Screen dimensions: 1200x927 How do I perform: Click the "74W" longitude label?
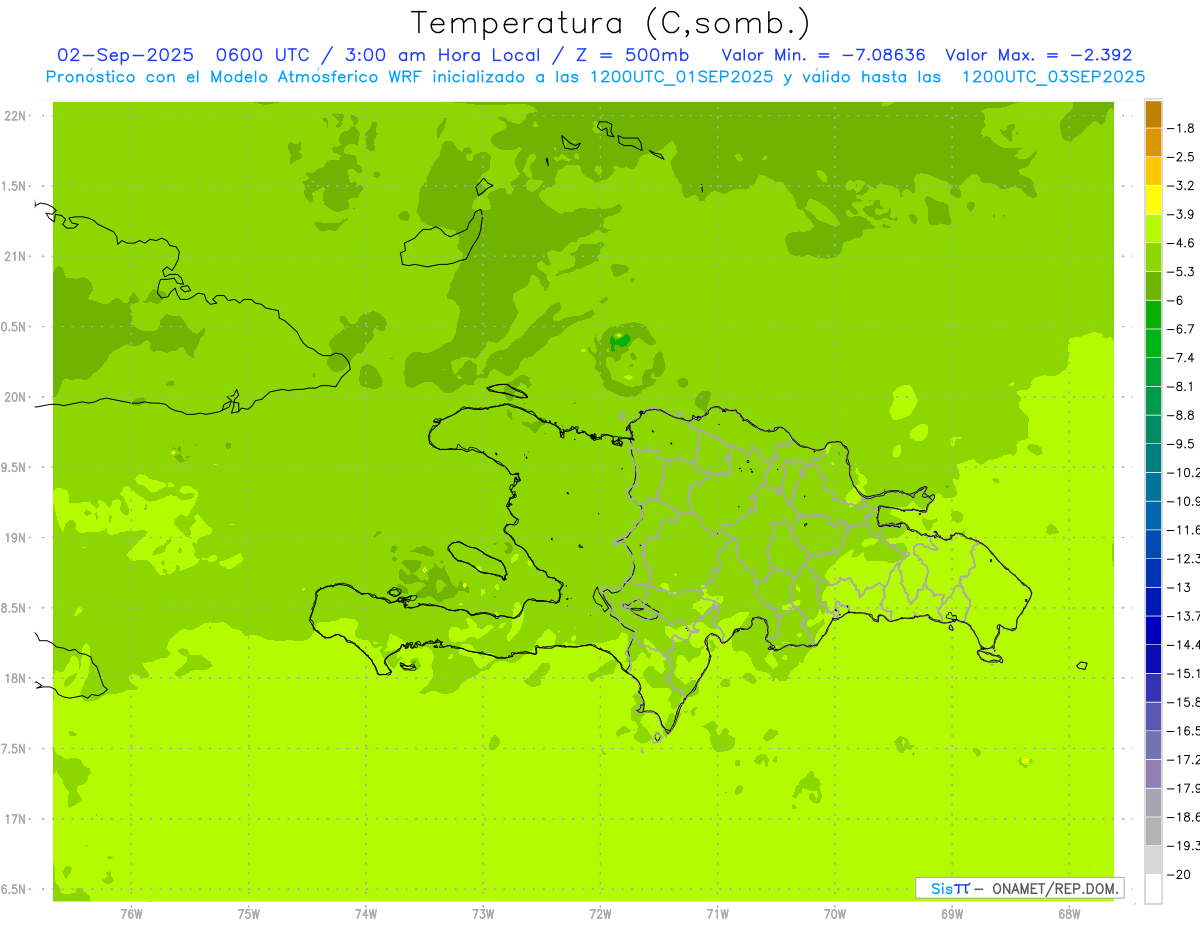tap(366, 913)
